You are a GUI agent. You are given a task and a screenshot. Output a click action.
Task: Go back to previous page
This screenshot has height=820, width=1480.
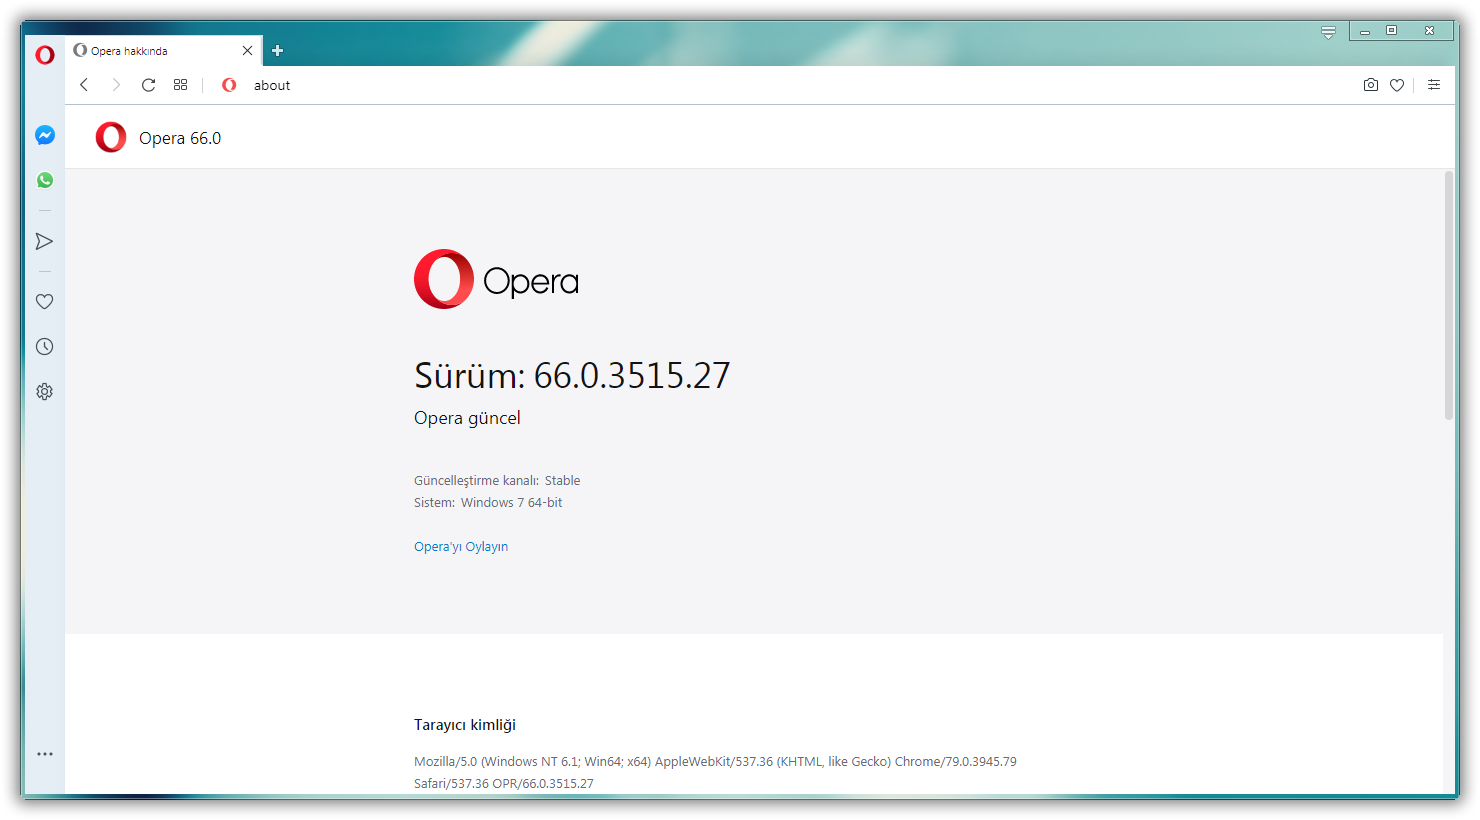[x=84, y=85]
